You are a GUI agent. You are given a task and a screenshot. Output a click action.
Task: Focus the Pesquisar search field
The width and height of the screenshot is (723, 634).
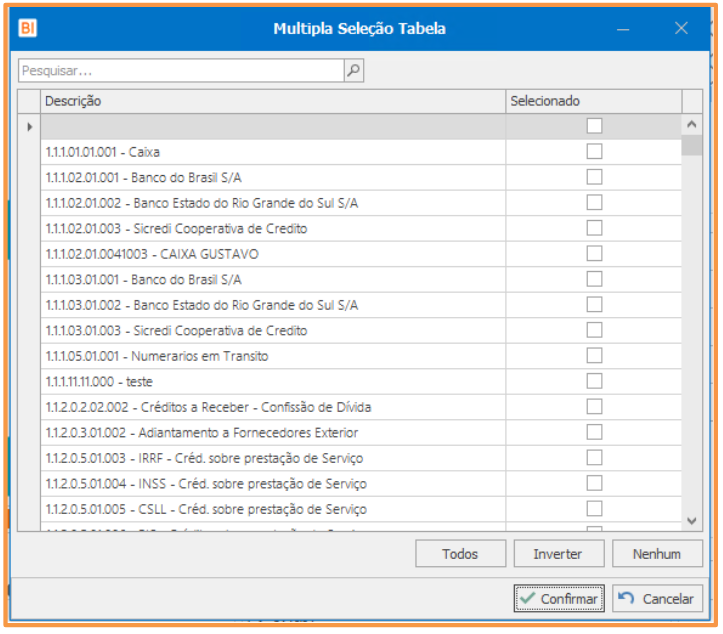pos(181,71)
